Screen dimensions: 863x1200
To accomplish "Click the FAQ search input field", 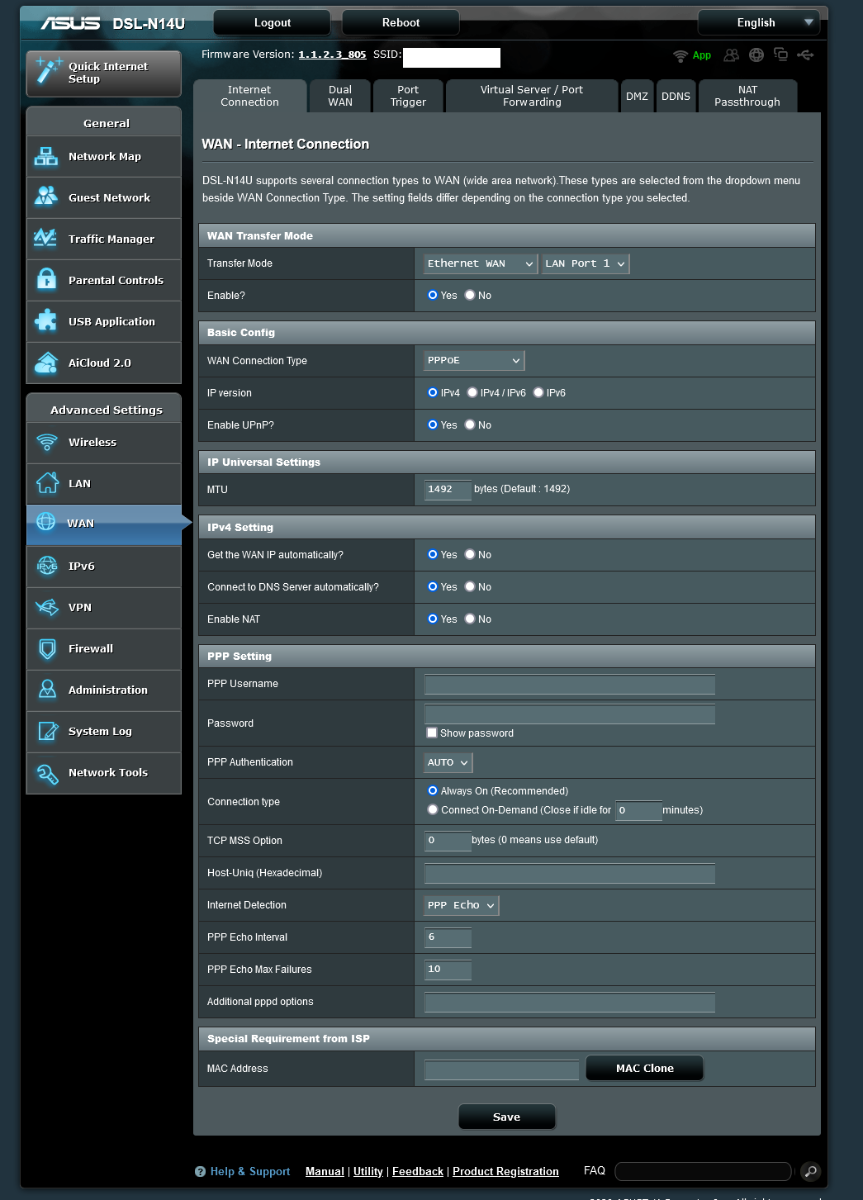I will click(704, 1171).
